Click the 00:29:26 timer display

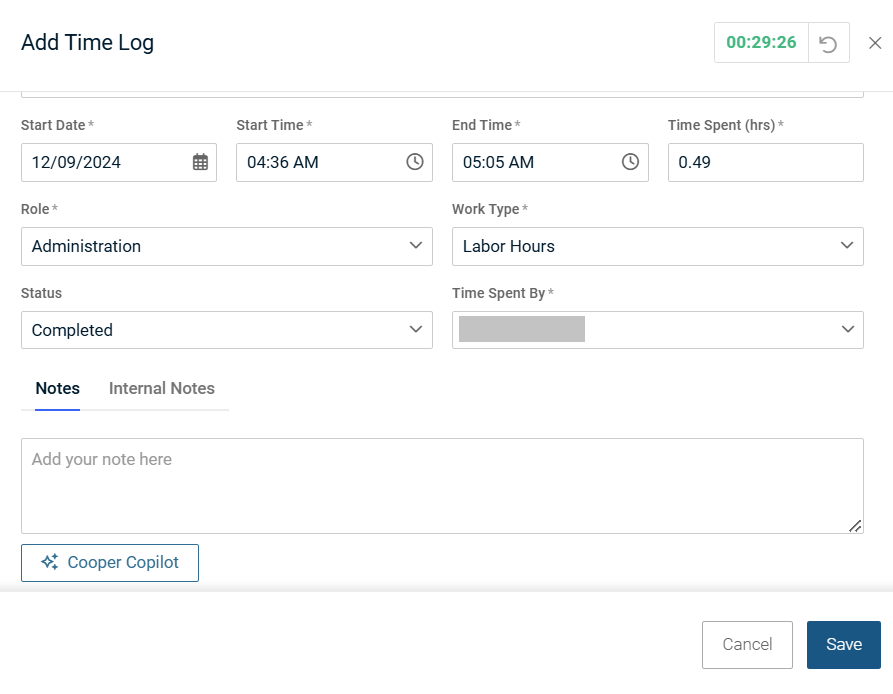point(761,43)
